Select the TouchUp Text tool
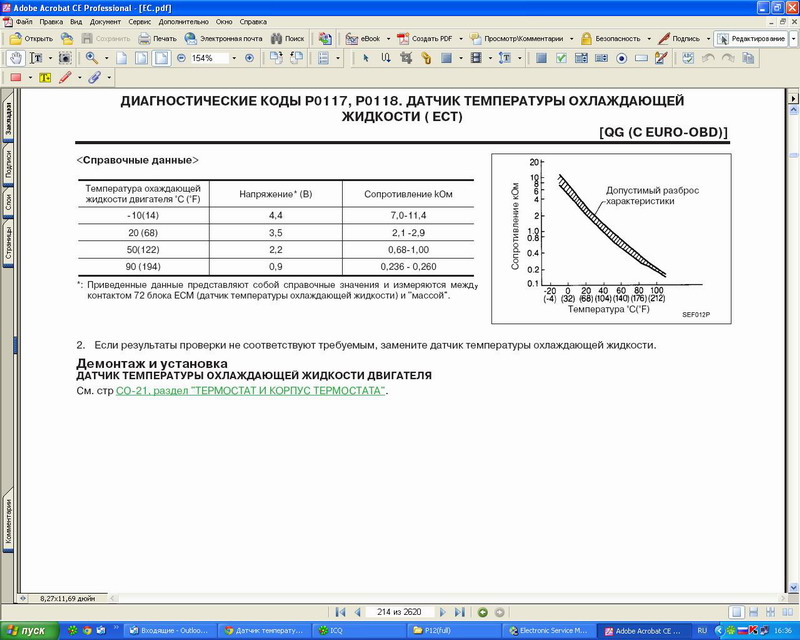800x640 pixels. point(505,58)
